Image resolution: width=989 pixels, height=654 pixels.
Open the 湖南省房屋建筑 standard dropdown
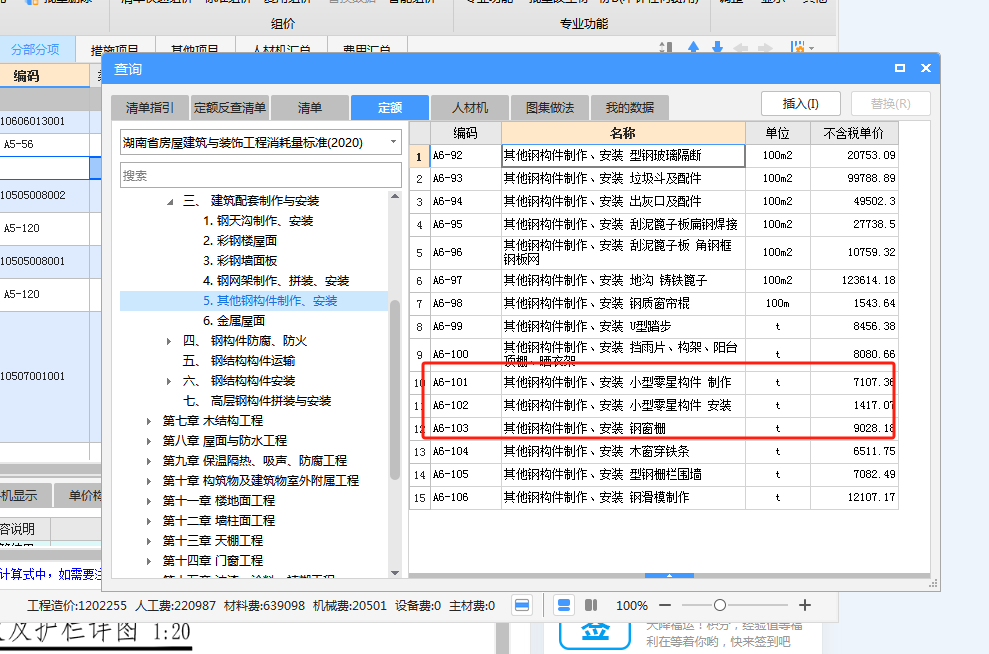click(393, 143)
